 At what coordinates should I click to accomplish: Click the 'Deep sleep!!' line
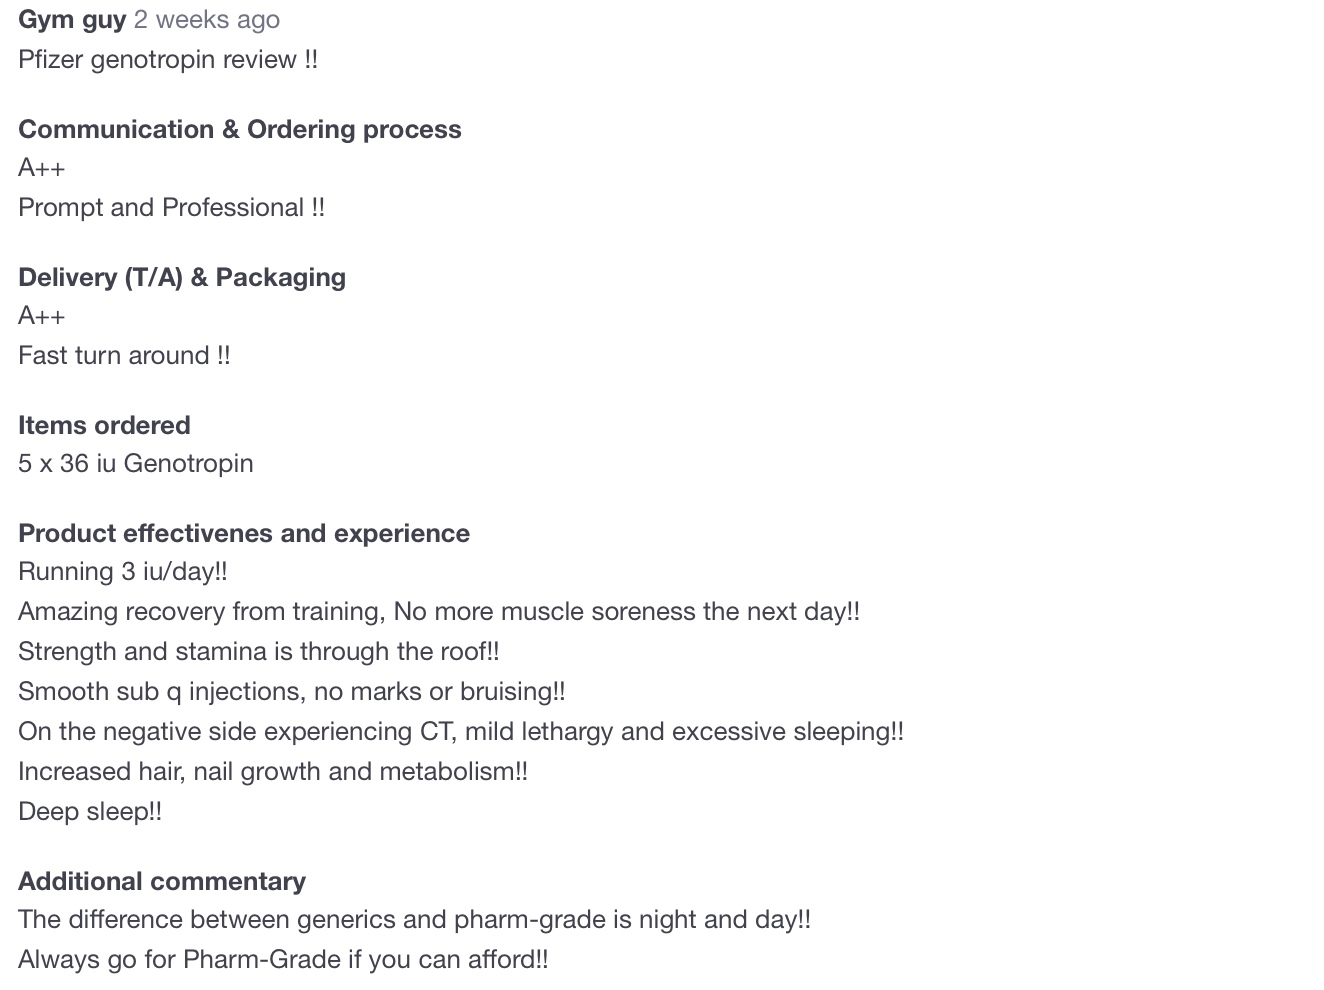click(90, 812)
